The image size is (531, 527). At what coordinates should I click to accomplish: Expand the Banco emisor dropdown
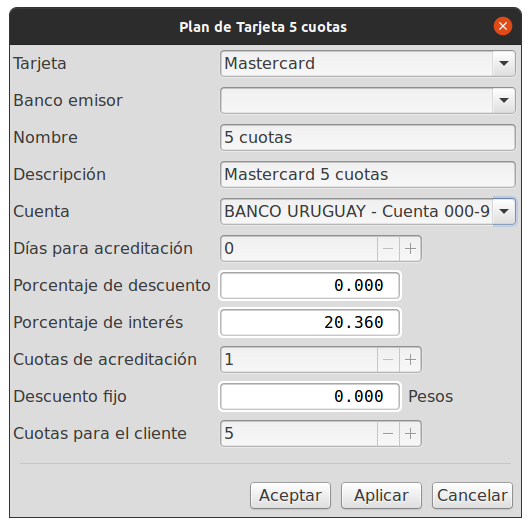coord(504,101)
